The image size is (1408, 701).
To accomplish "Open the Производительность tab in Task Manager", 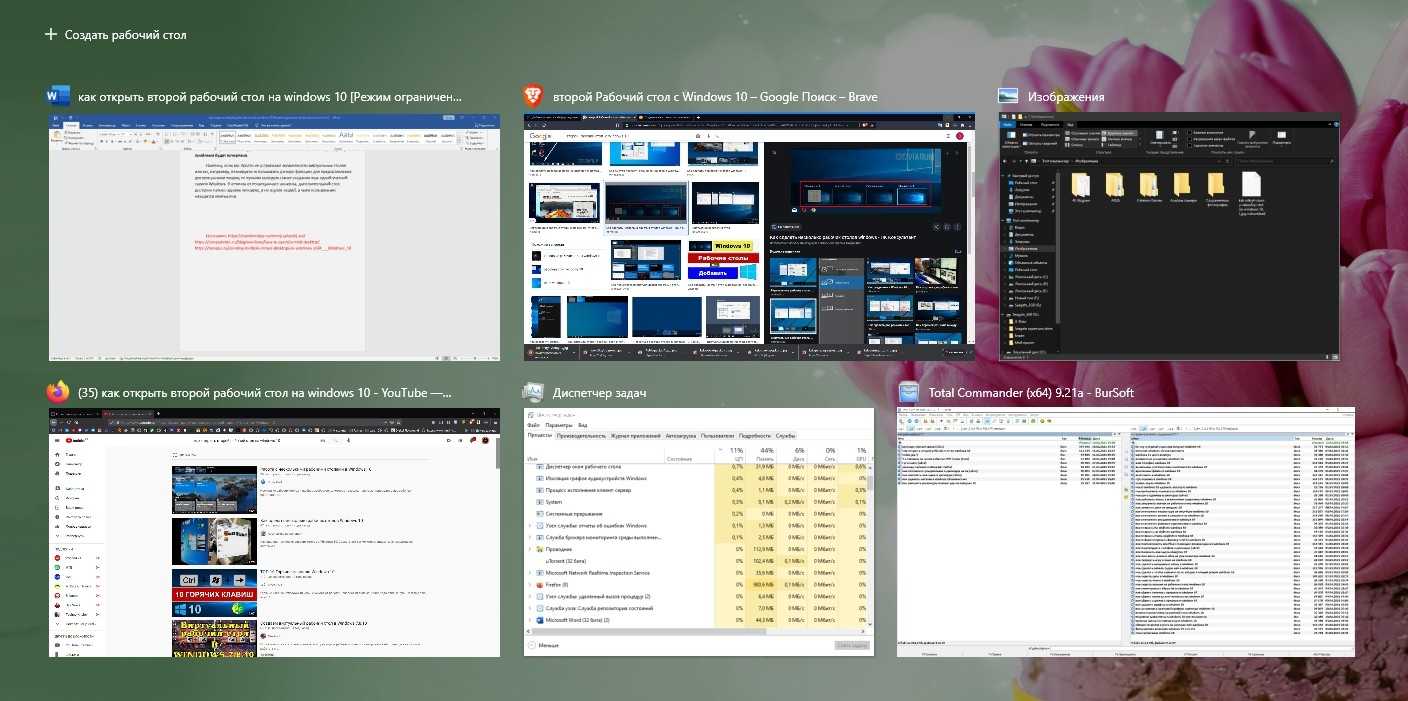I will tap(581, 436).
